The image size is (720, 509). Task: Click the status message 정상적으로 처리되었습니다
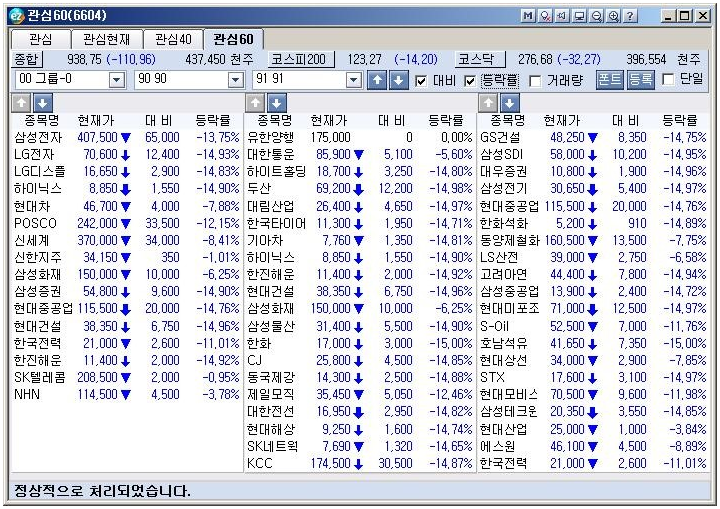102,491
